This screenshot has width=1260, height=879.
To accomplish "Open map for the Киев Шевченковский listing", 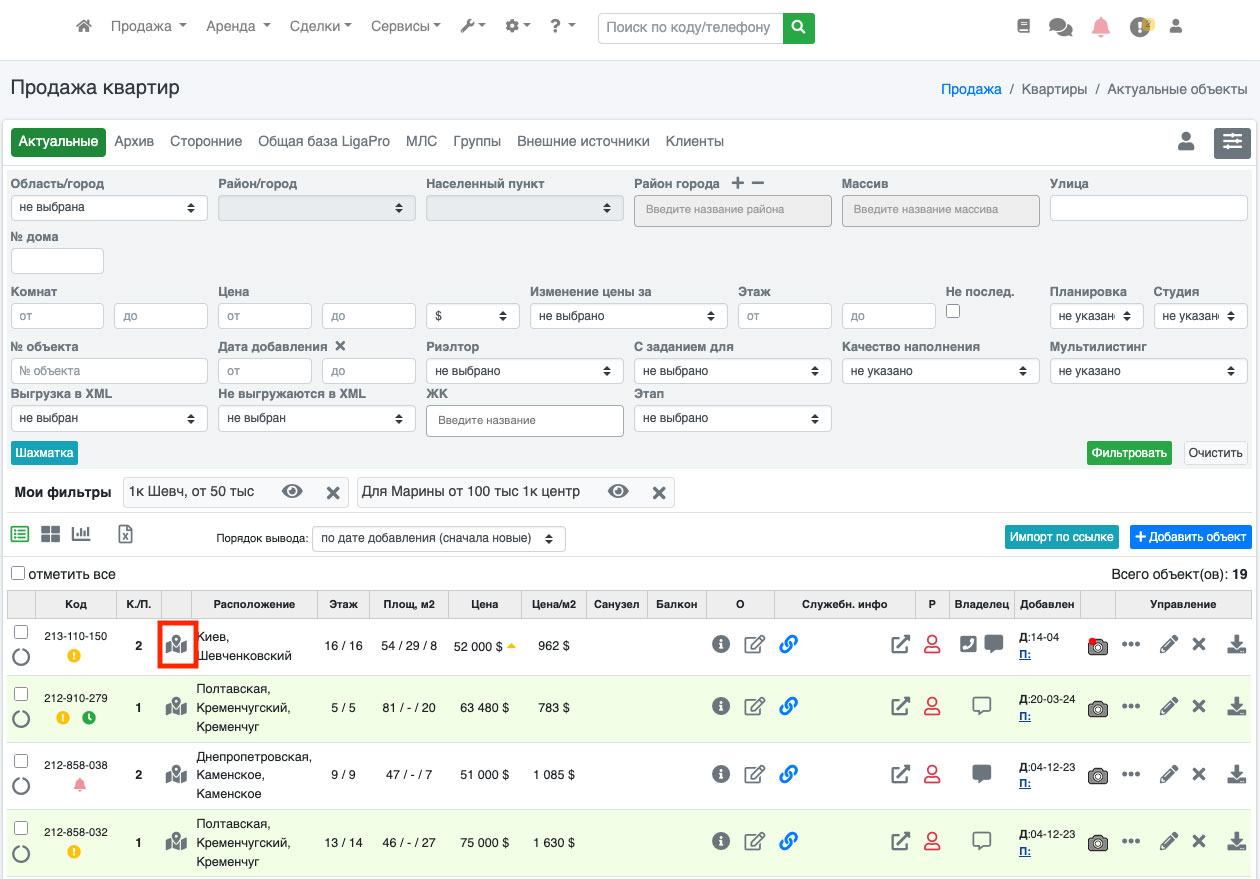I will (x=177, y=645).
